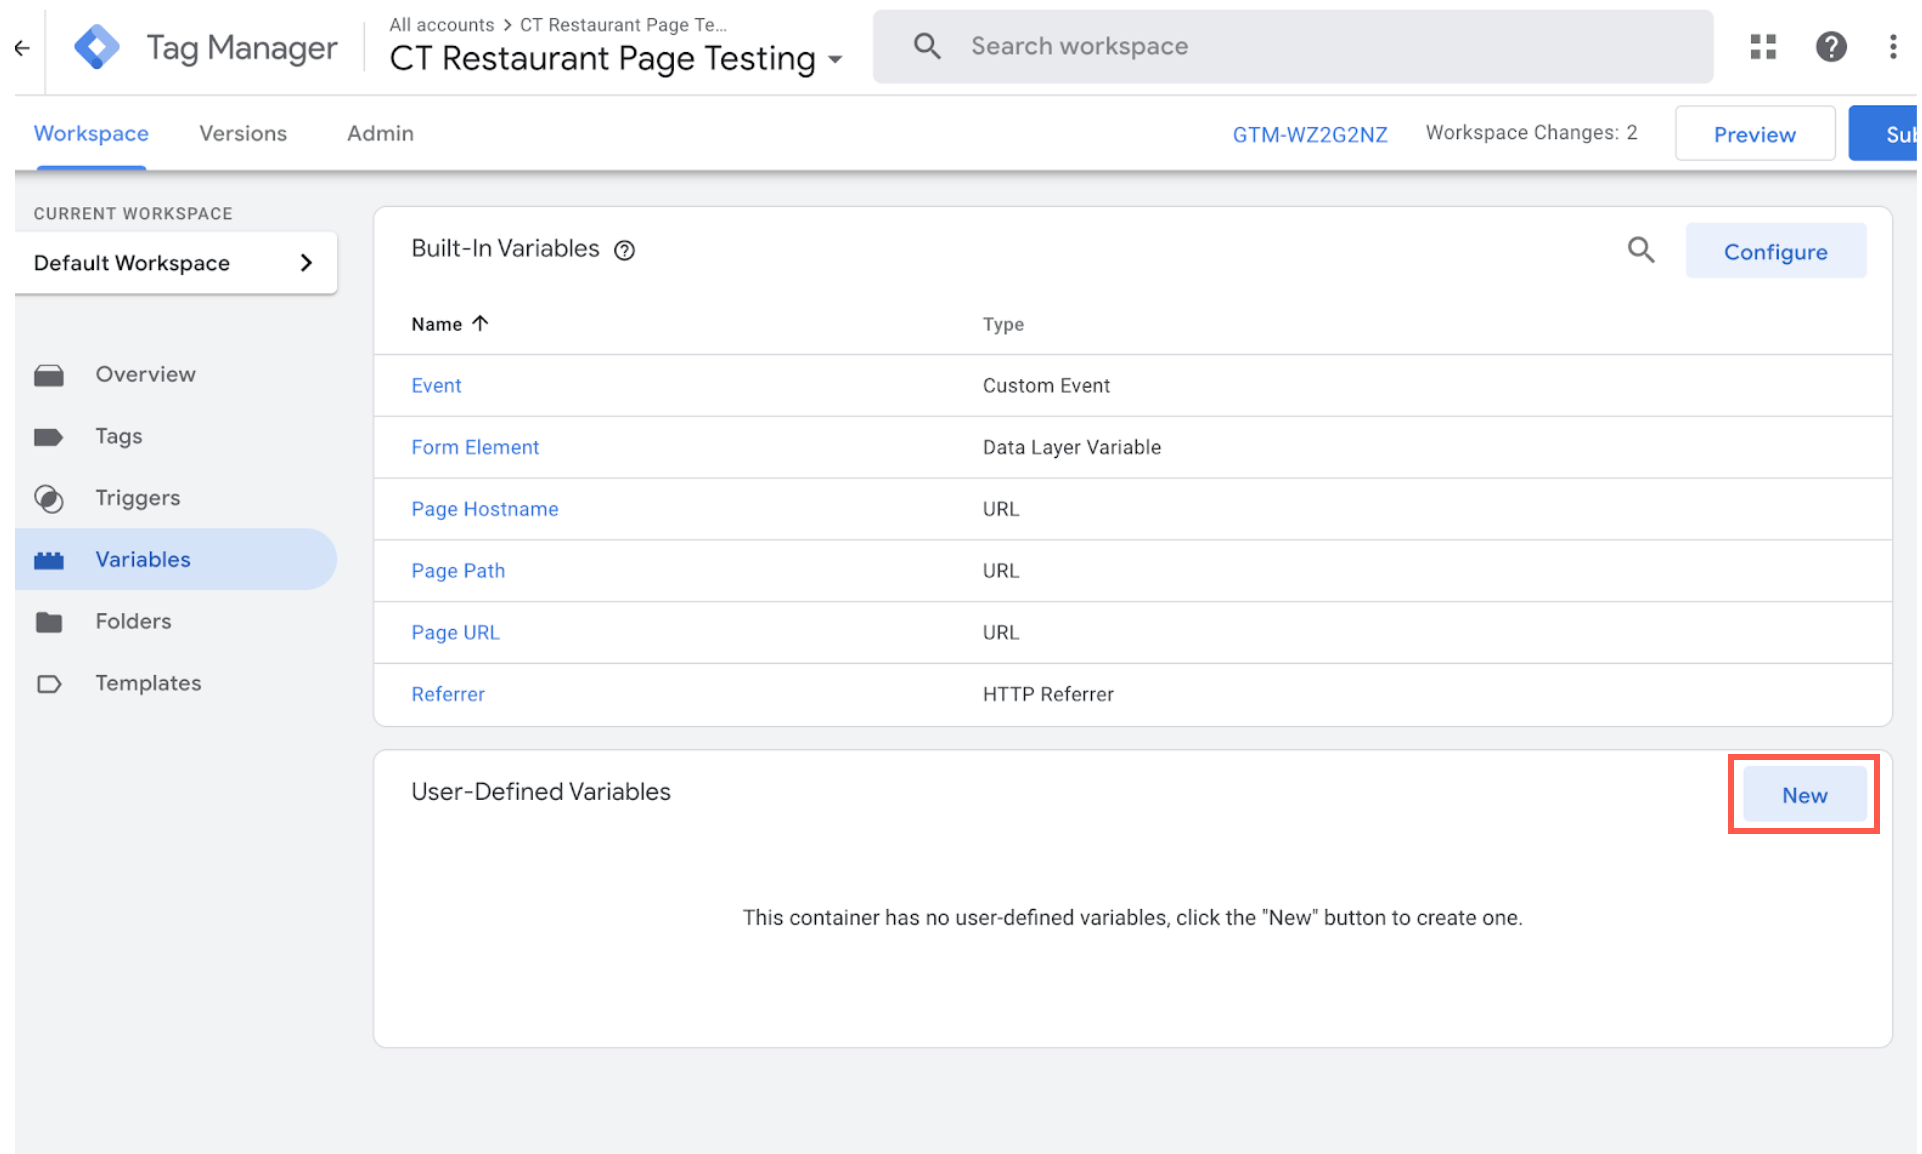Click the Name column header text
The image size is (1922, 1154).
[436, 324]
